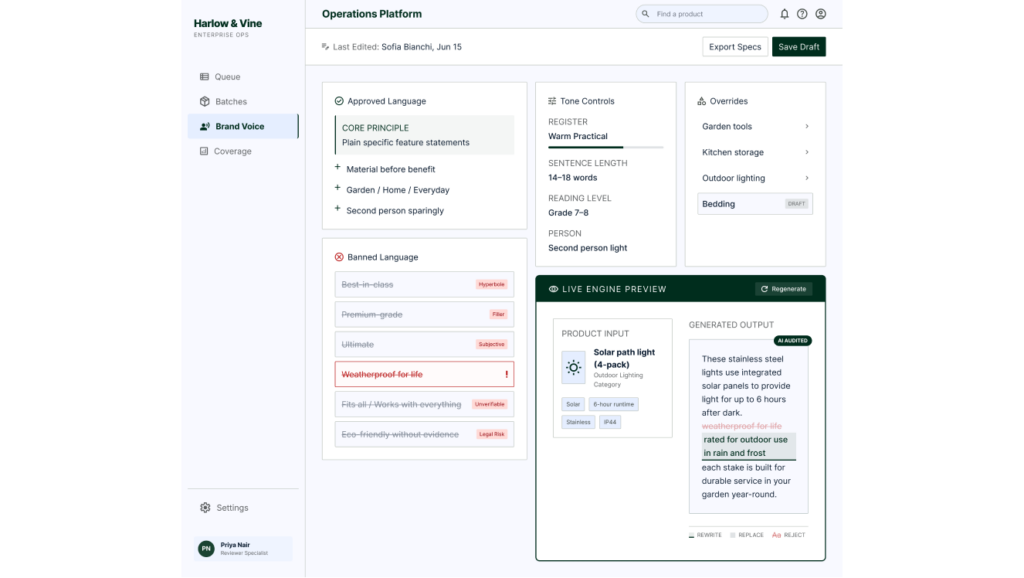This screenshot has height=578, width=1024.
Task: Click the AI AUDITED badge
Action: pyautogui.click(x=793, y=341)
